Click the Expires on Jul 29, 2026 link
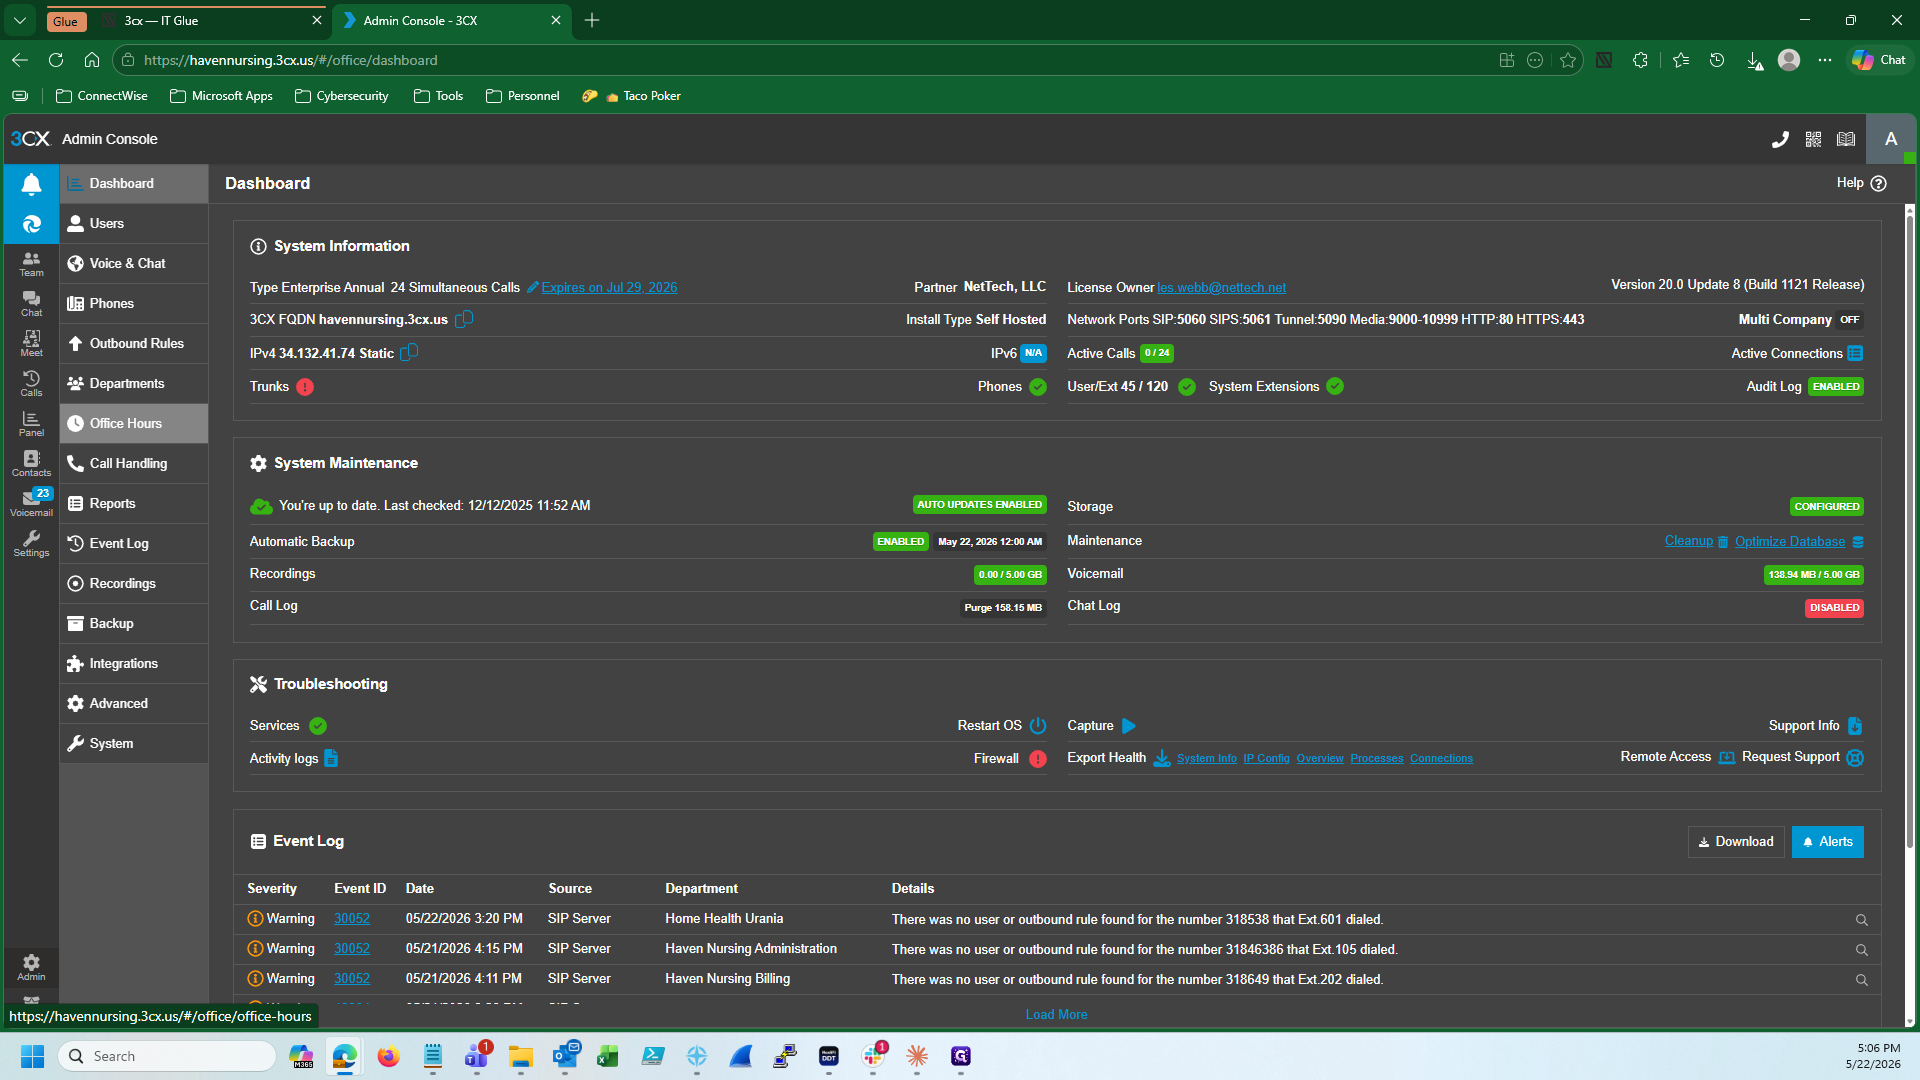1920x1080 pixels. click(x=609, y=288)
